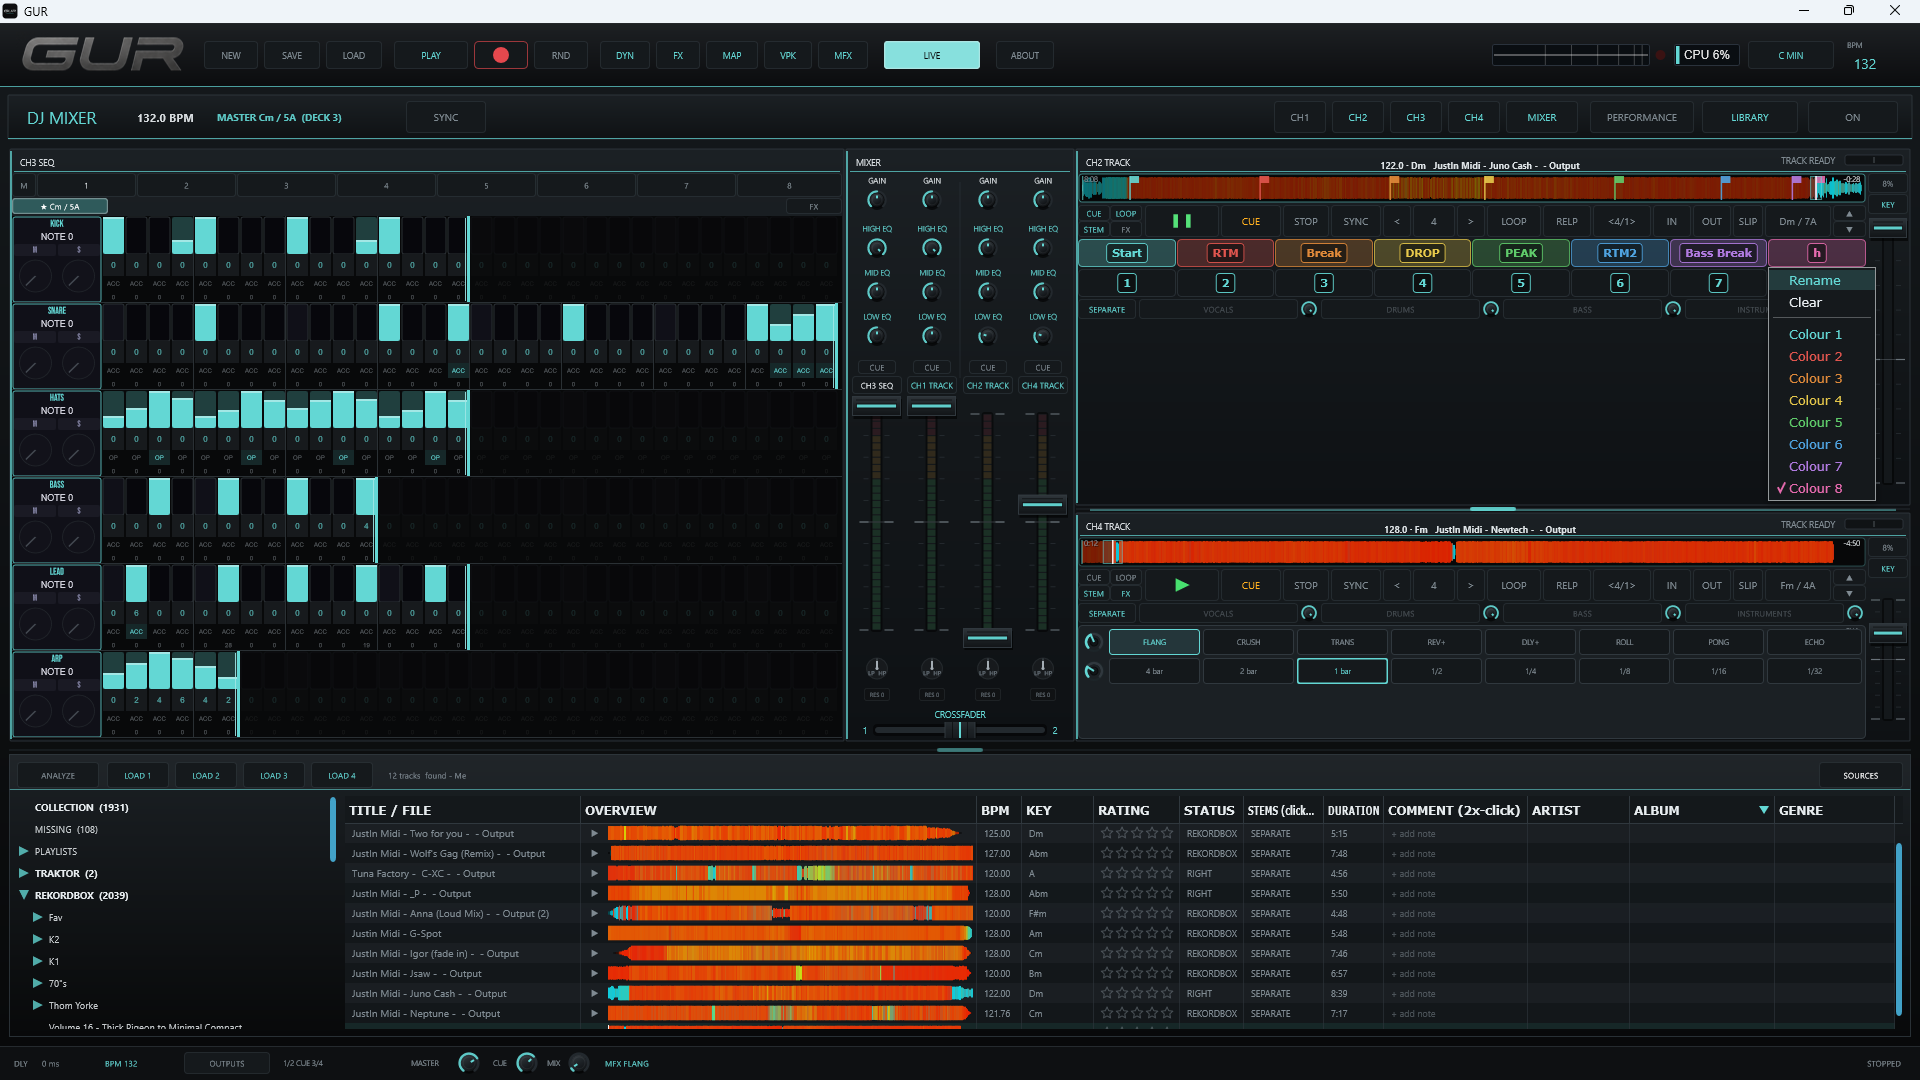Choose Clear in the cue context menu
The width and height of the screenshot is (1920, 1080).
tap(1820, 303)
